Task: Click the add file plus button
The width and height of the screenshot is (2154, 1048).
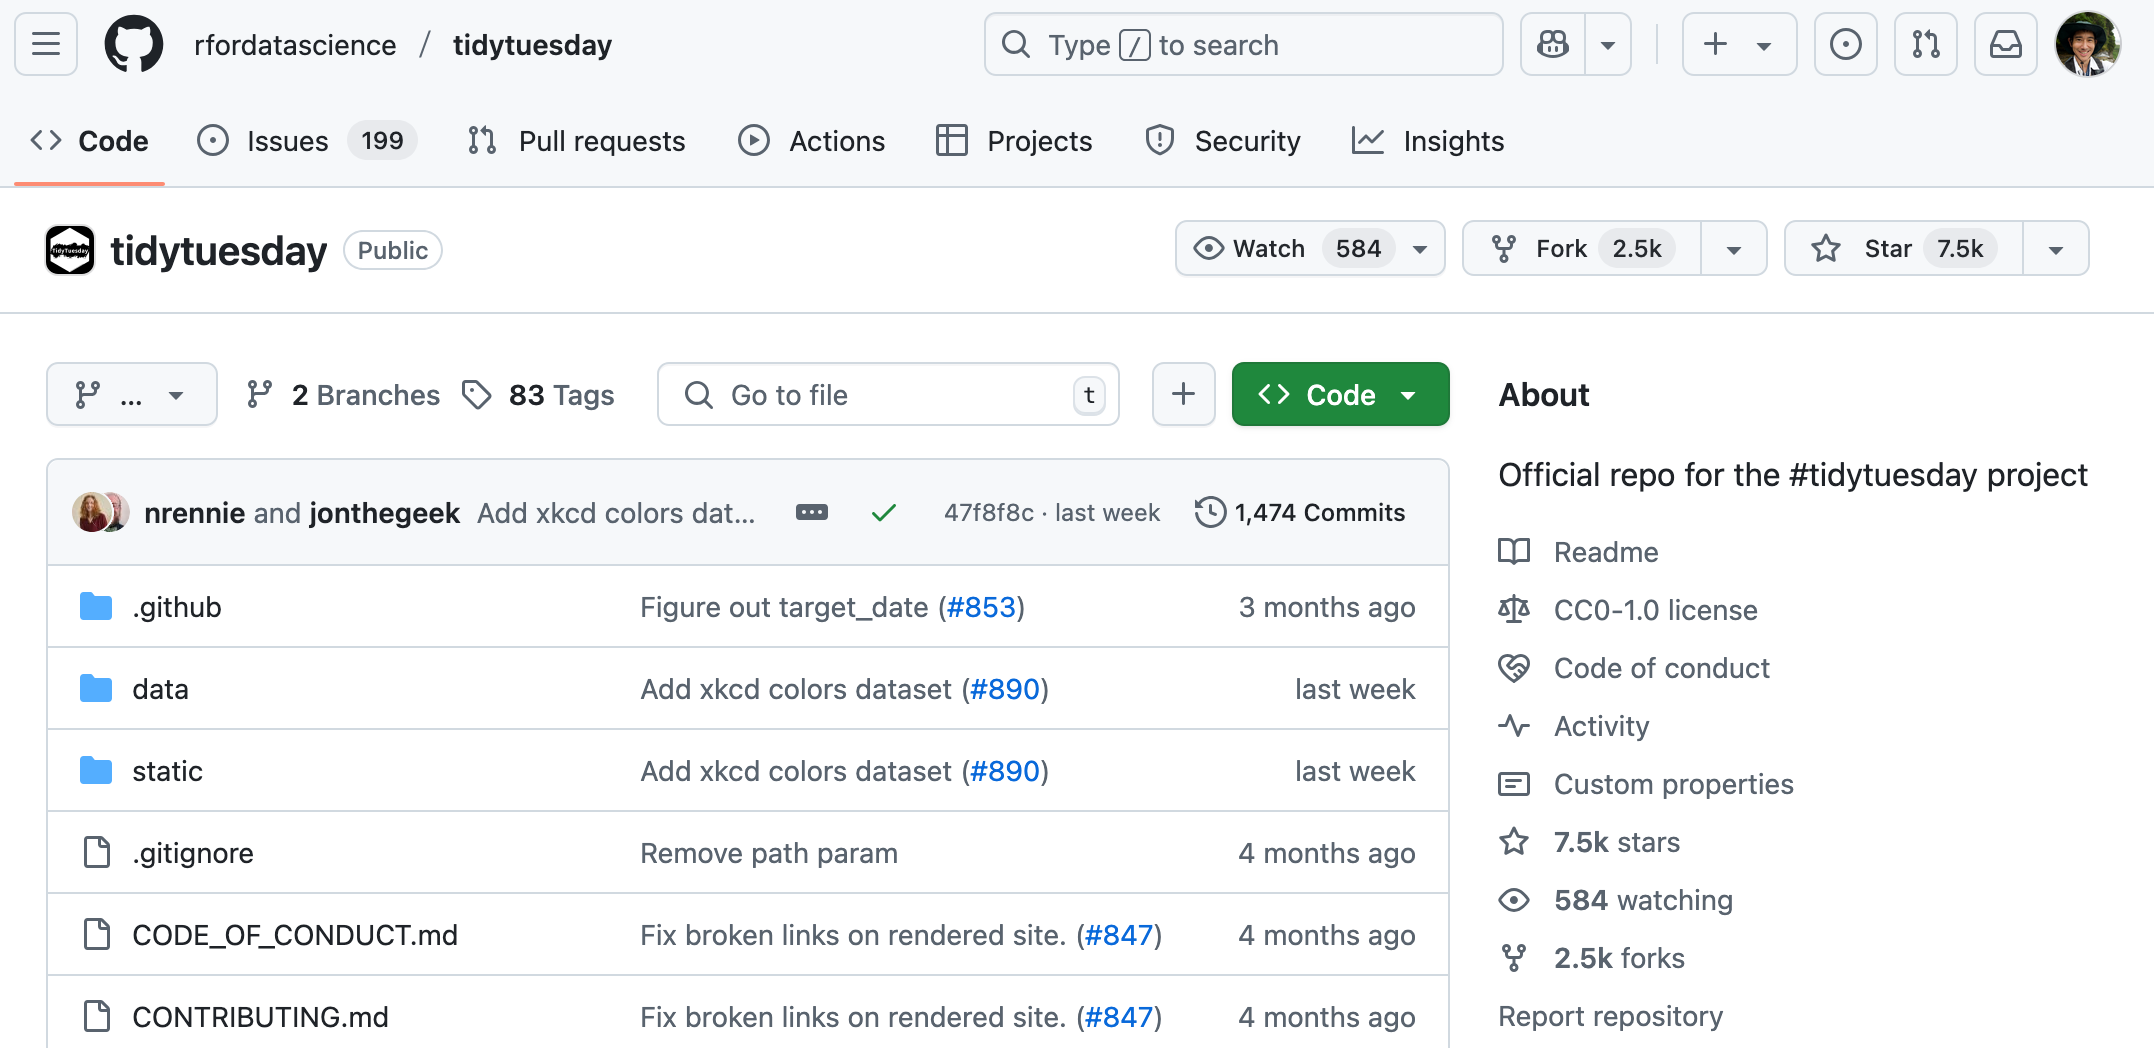Action: coord(1183,394)
